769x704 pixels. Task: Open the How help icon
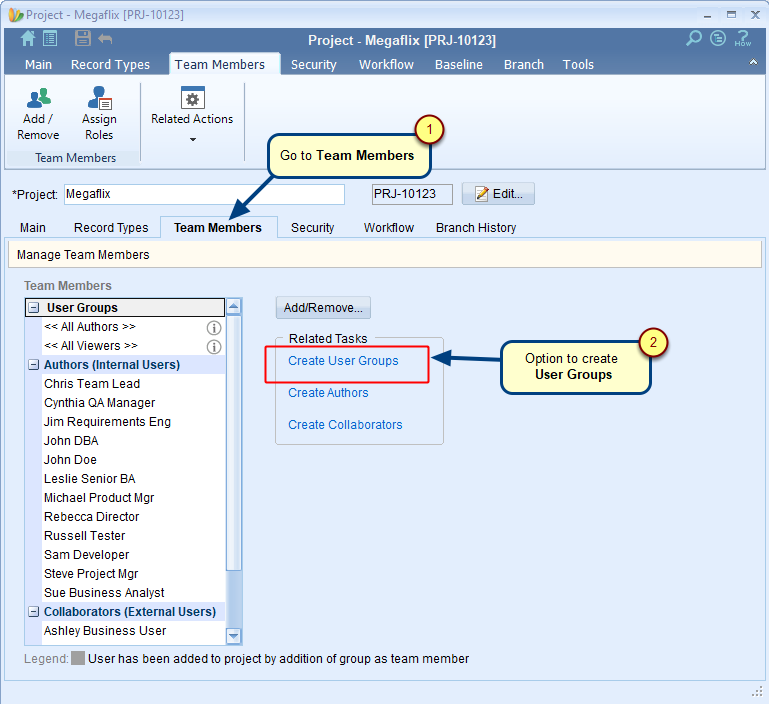(743, 38)
